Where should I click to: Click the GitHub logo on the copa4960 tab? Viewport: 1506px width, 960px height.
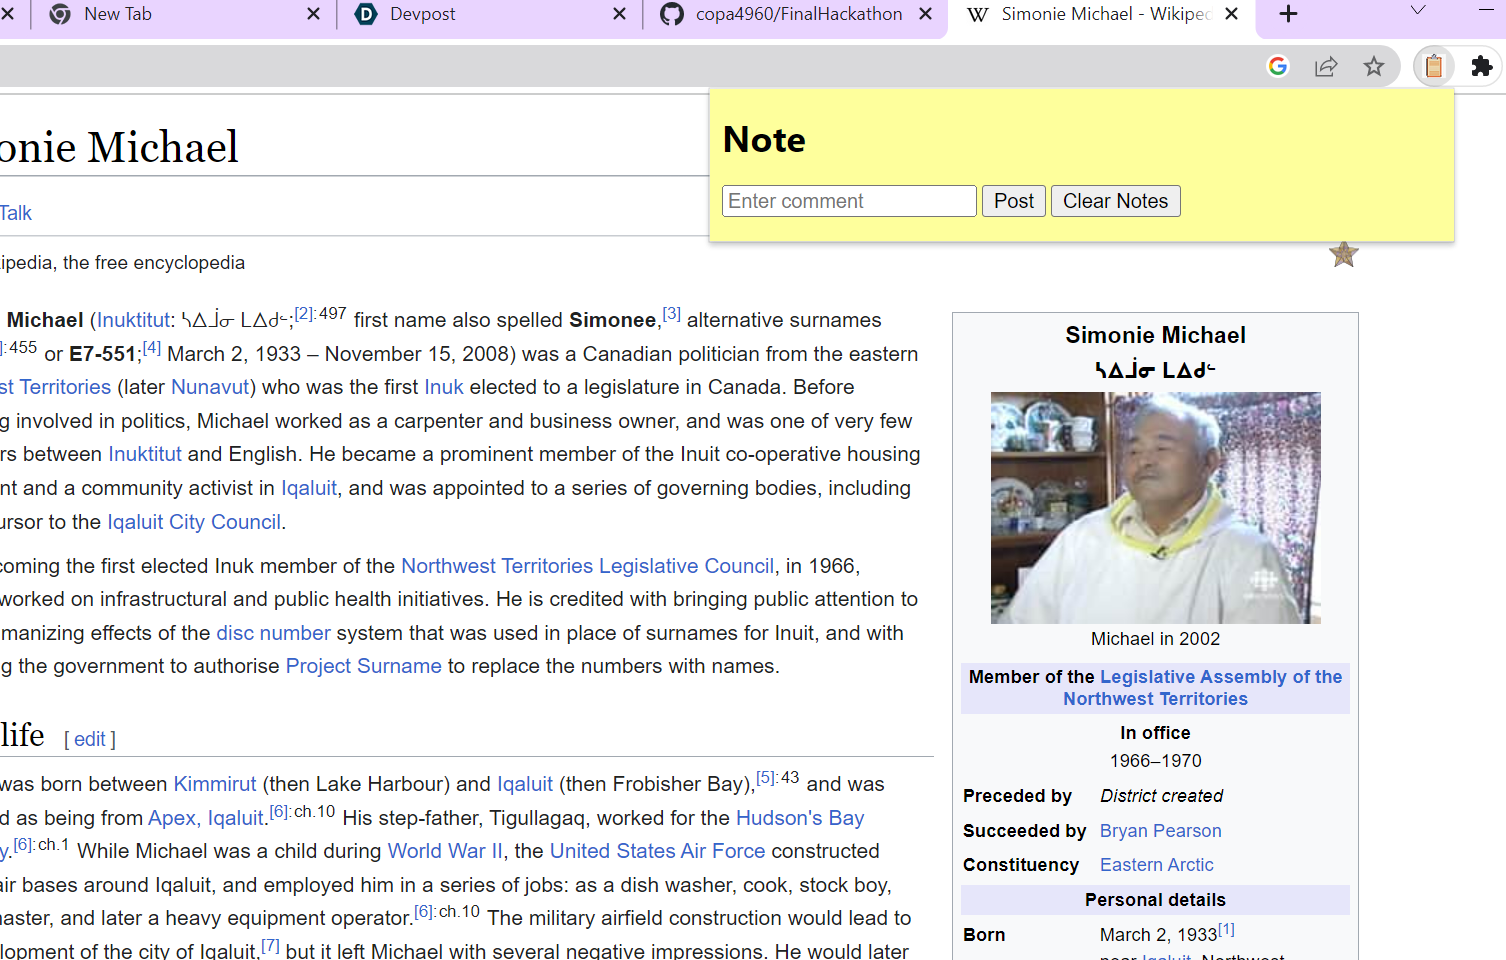pyautogui.click(x=671, y=14)
